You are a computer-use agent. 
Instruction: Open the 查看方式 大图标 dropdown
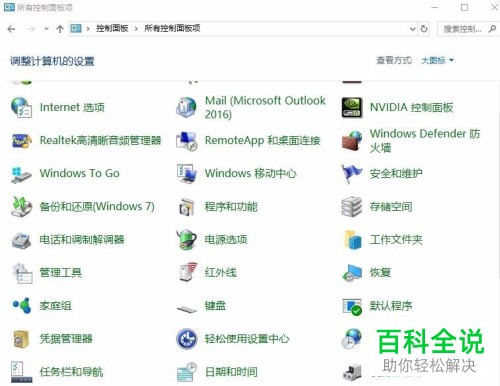point(437,60)
